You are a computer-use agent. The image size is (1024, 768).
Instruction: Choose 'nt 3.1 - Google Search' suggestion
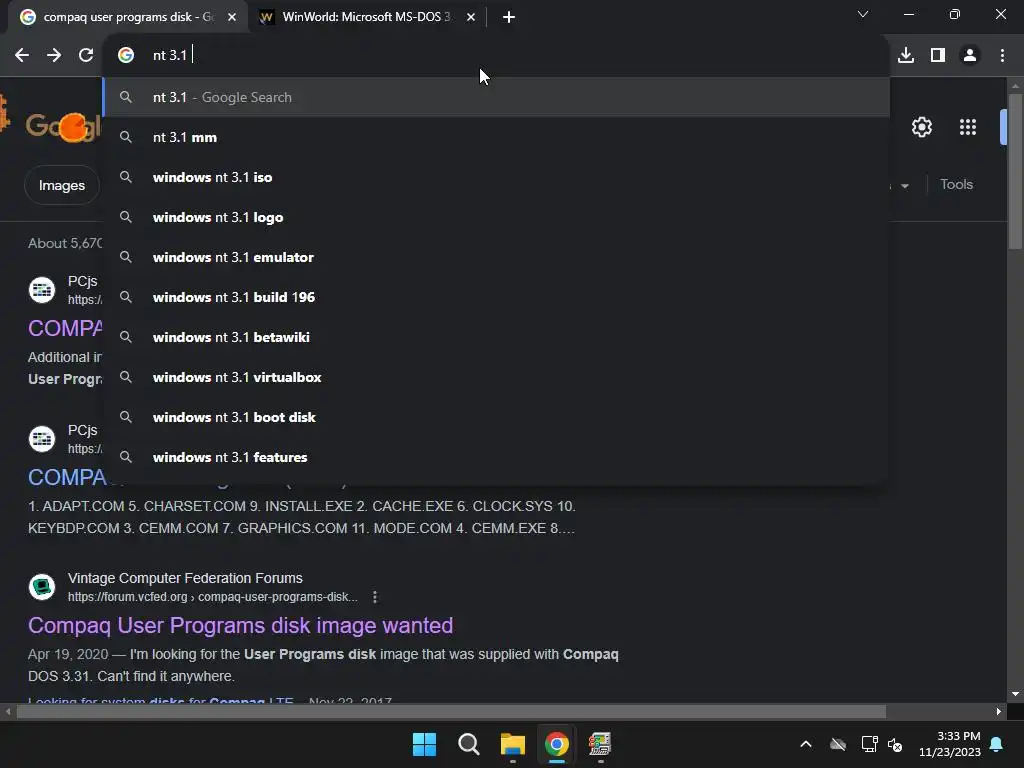[496, 97]
